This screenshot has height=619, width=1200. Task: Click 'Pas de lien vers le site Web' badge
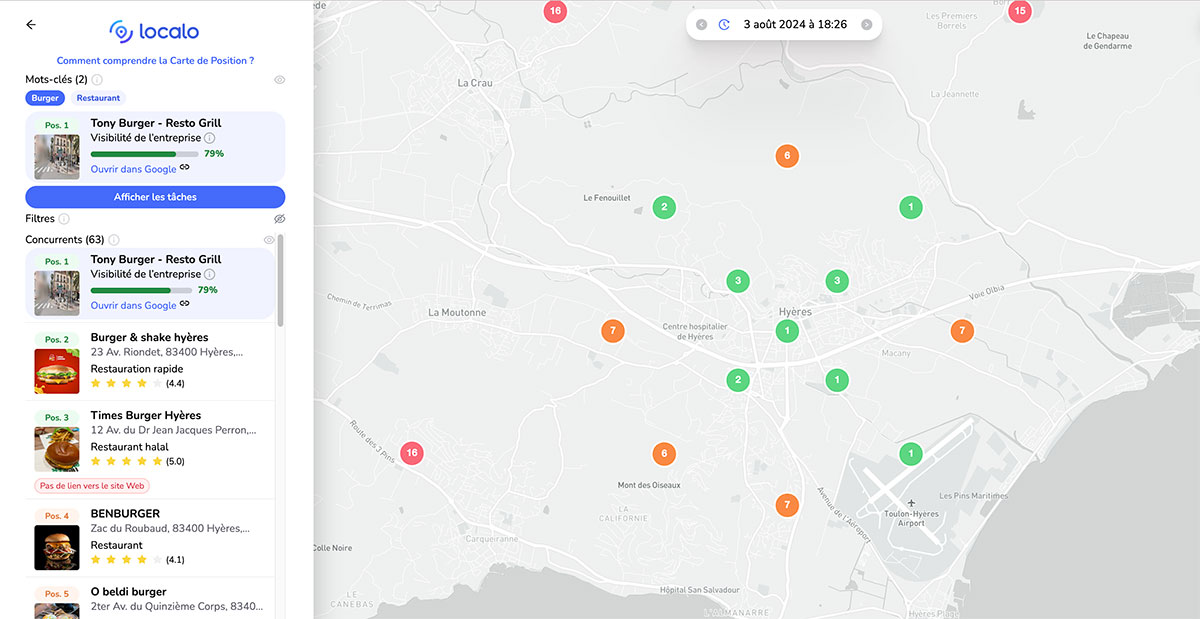pyautogui.click(x=92, y=486)
